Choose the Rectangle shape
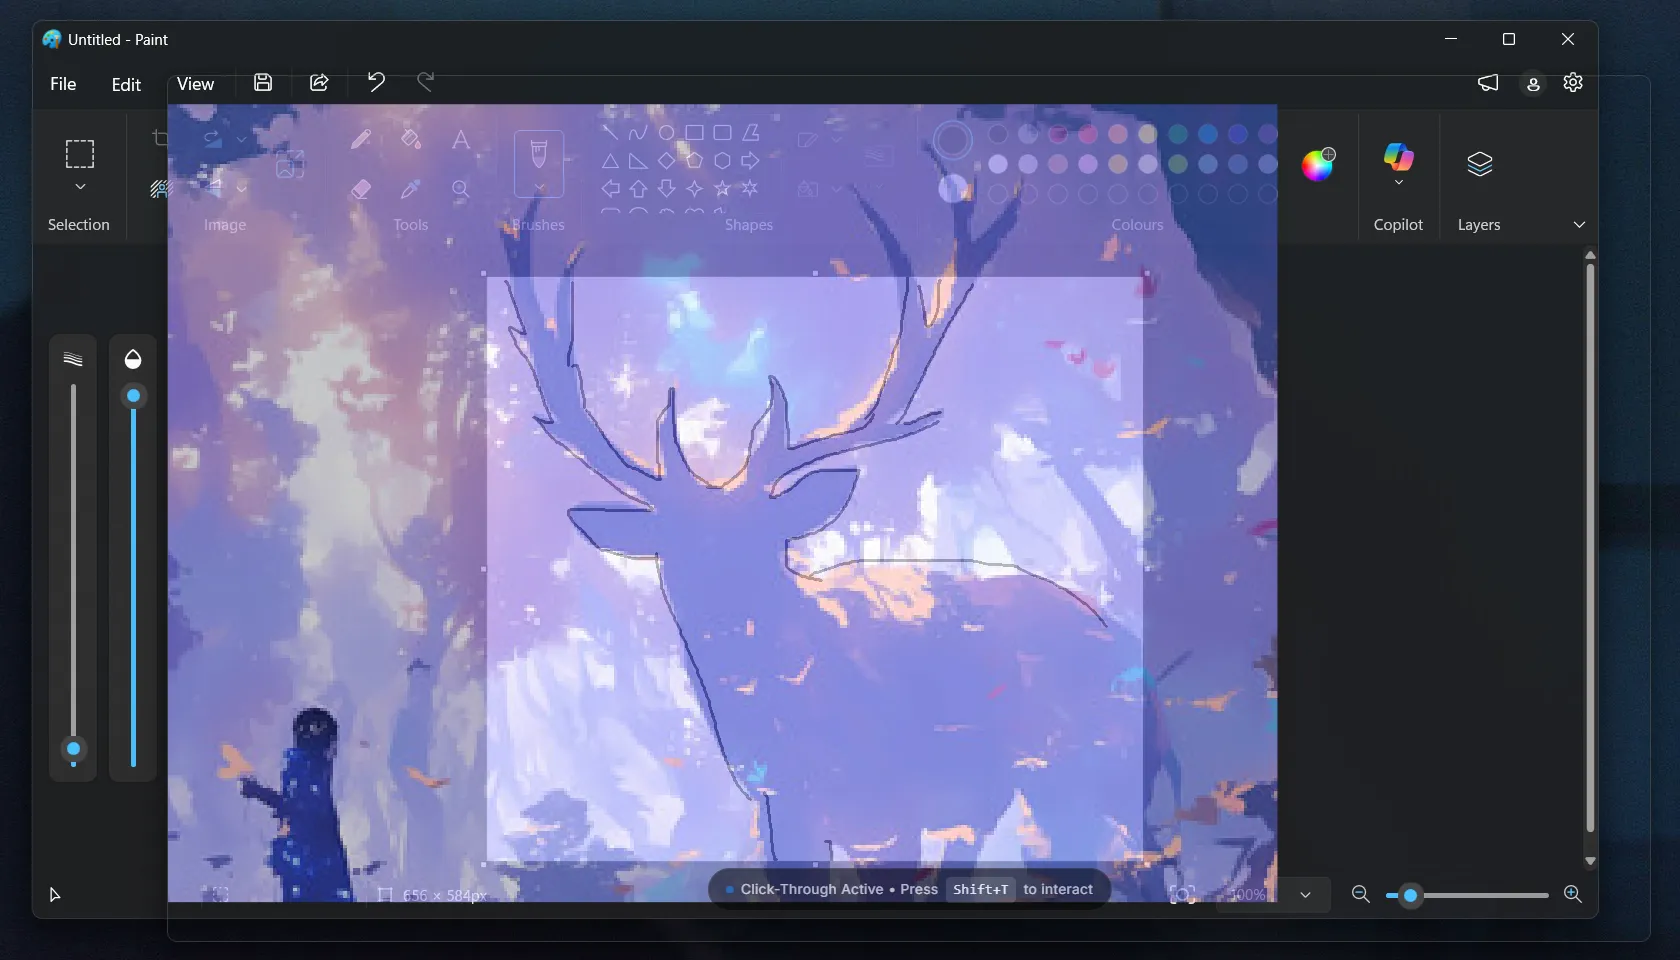The image size is (1680, 960). (x=694, y=132)
